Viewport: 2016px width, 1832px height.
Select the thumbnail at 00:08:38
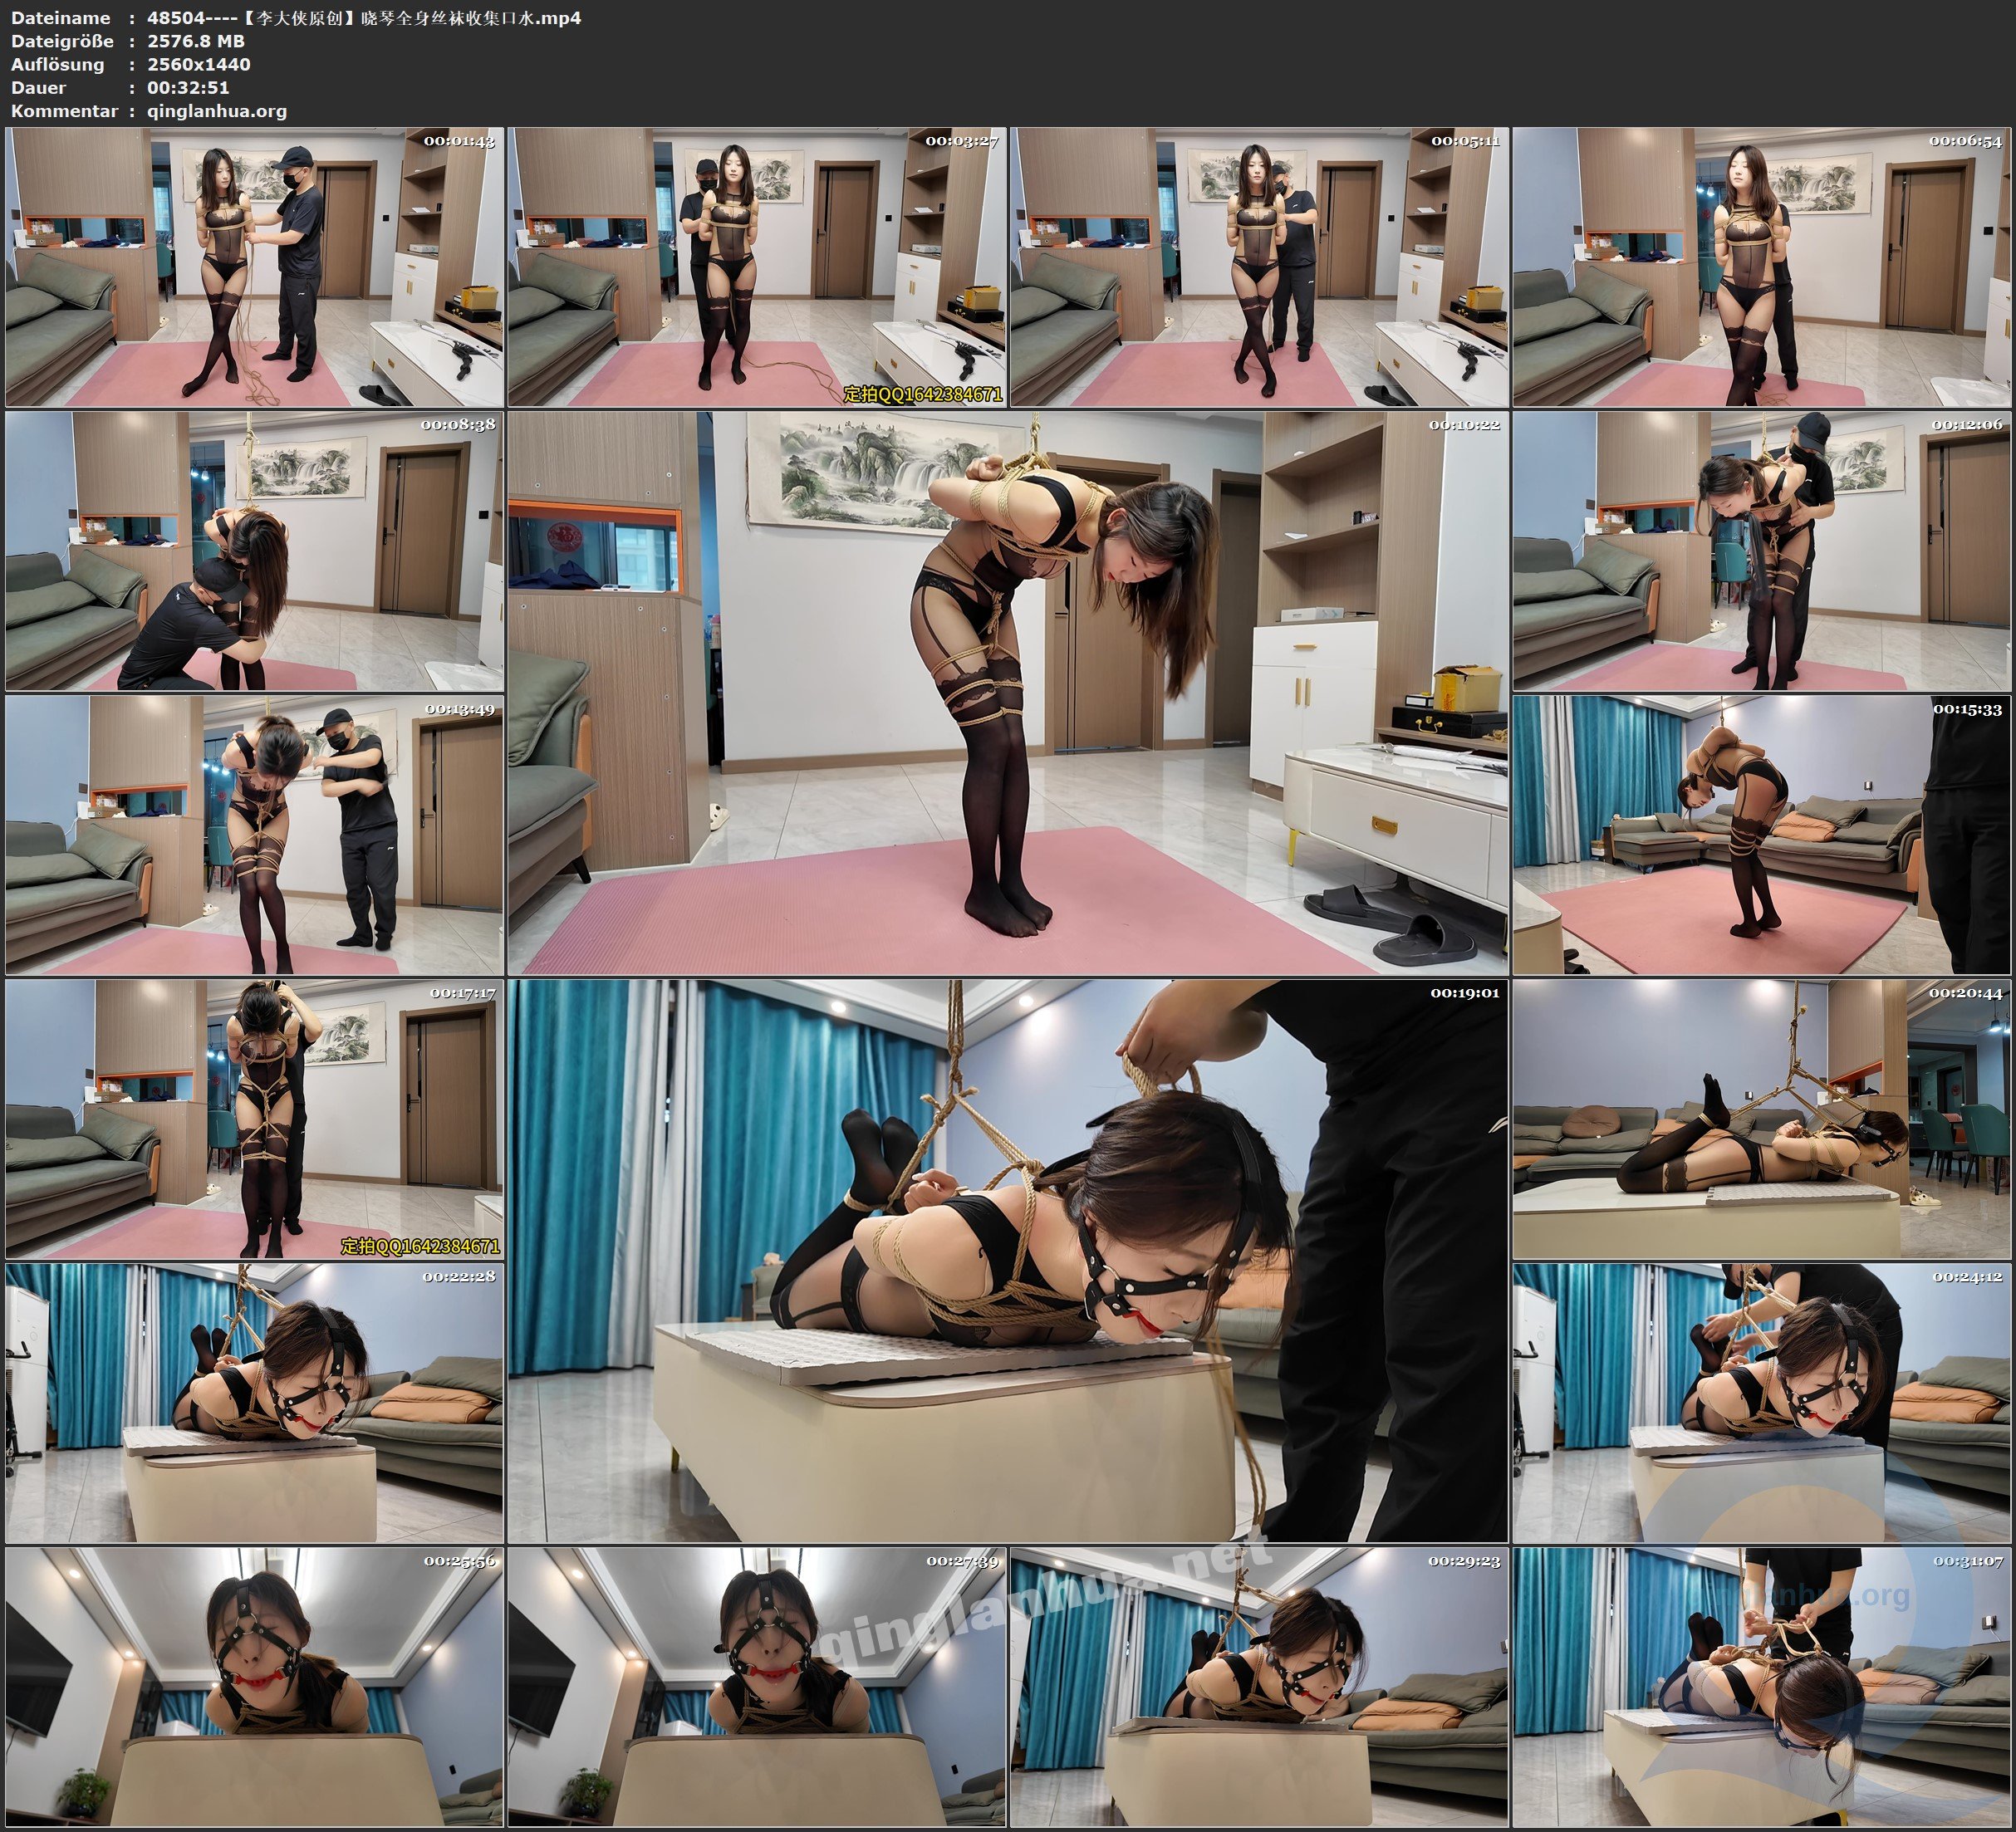click(254, 551)
